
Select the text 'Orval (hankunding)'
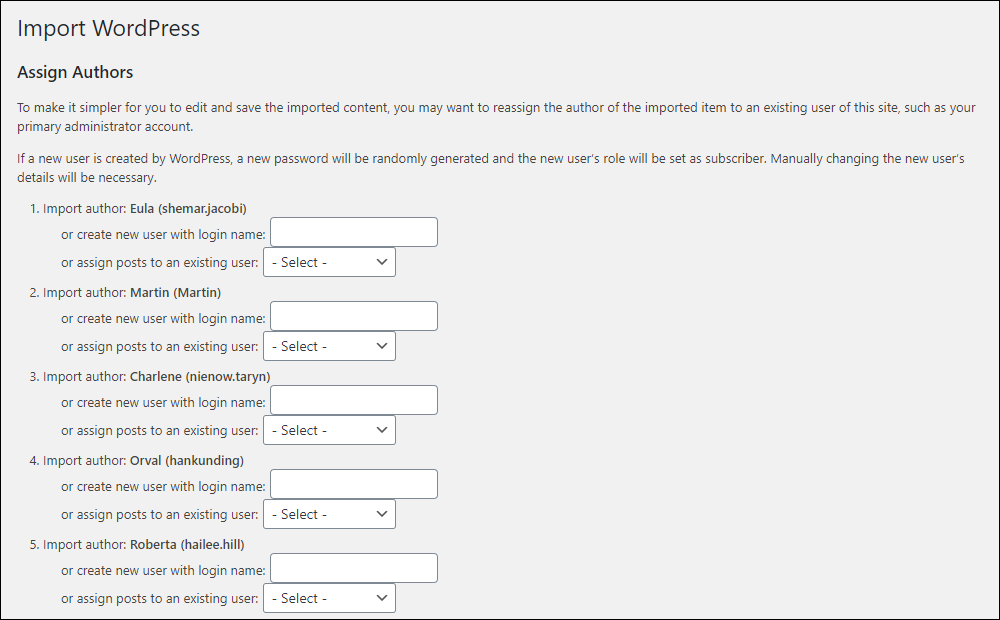coord(187,461)
